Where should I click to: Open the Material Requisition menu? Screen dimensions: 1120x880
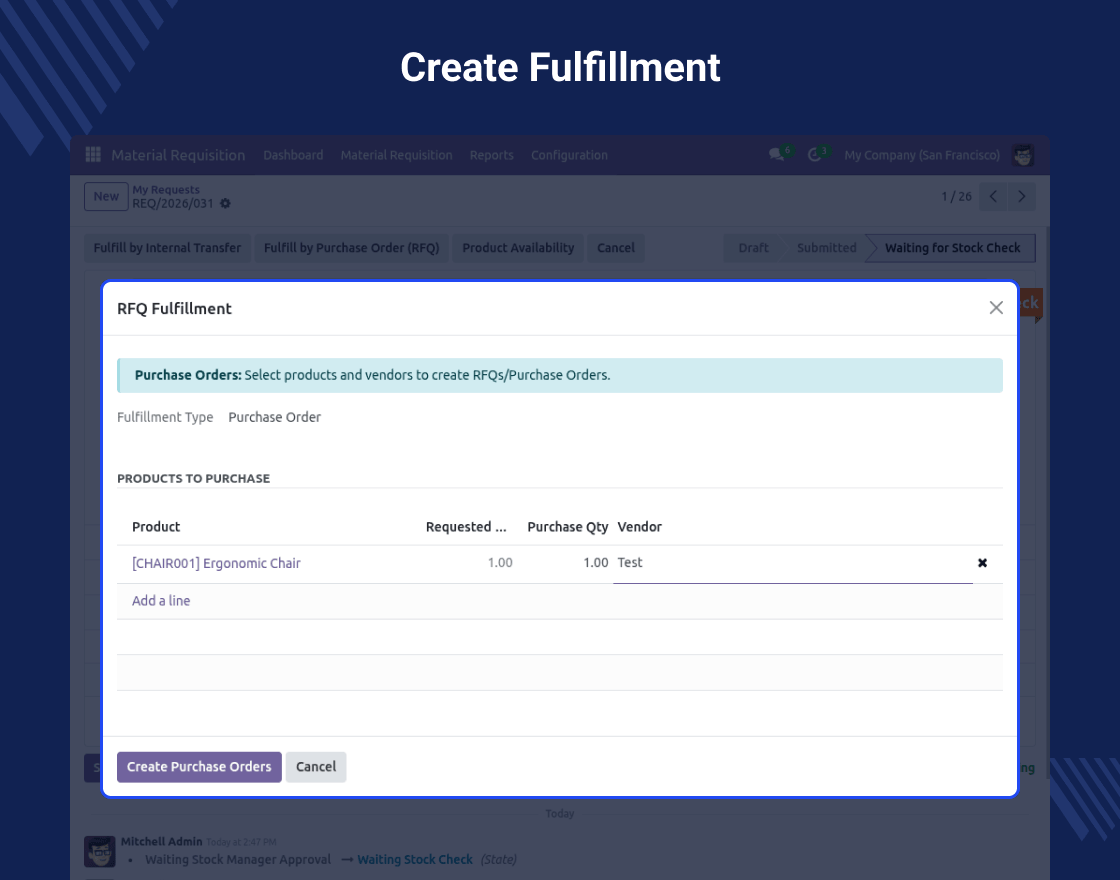point(396,155)
